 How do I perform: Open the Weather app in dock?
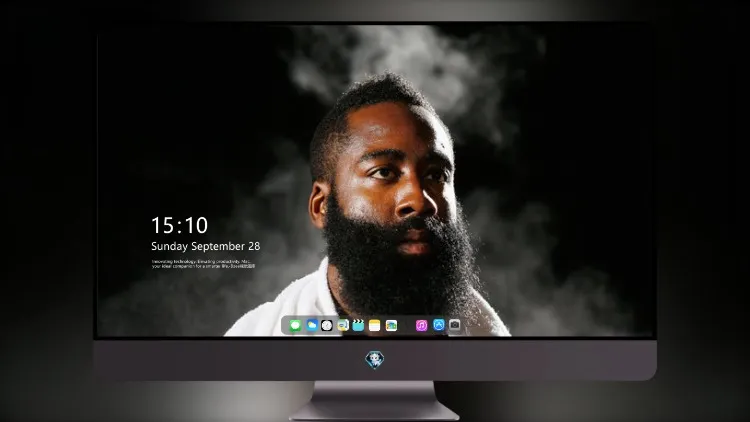pos(311,325)
